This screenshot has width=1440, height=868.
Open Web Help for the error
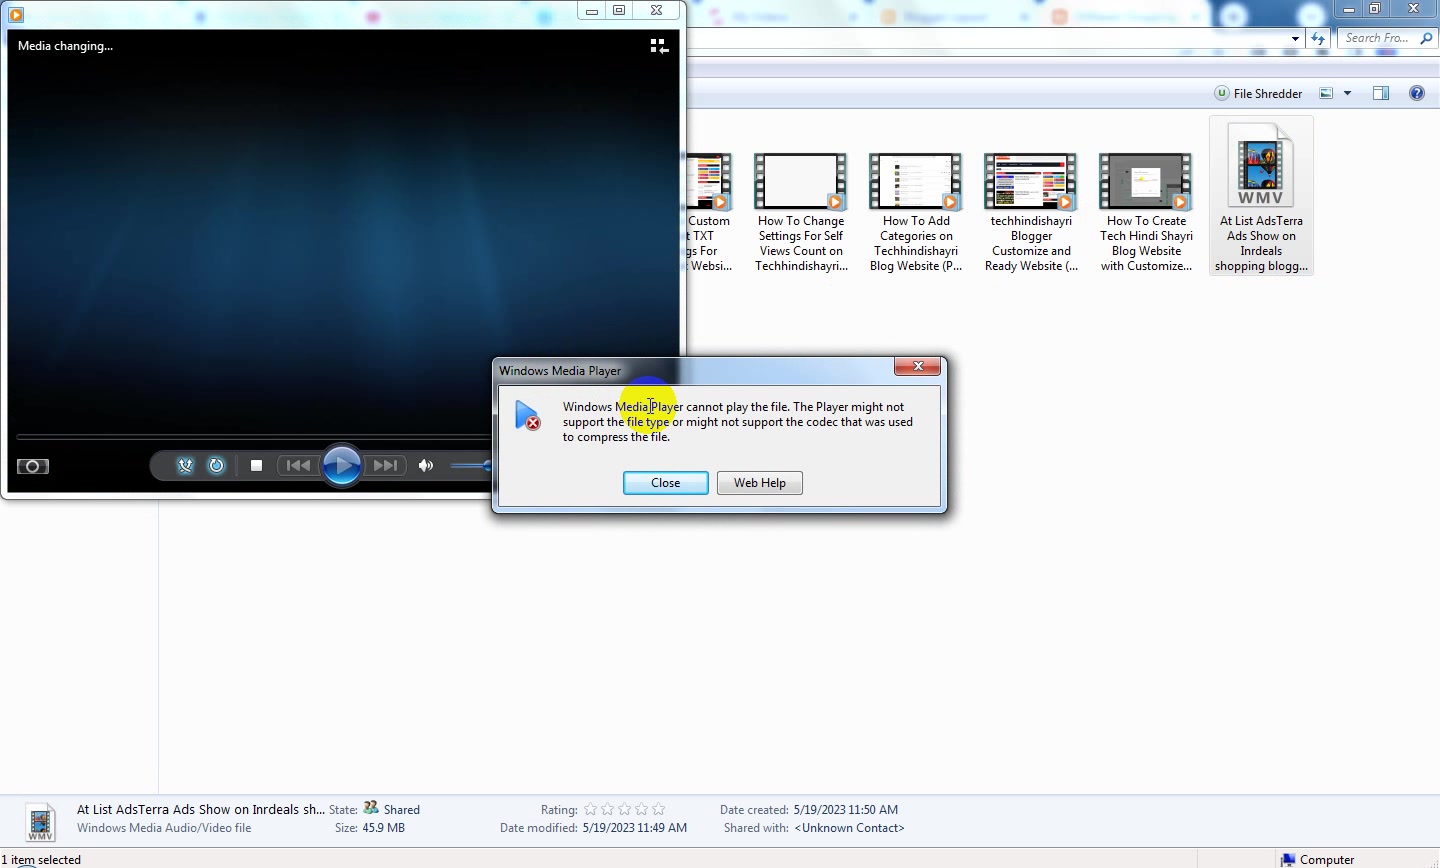tap(760, 483)
